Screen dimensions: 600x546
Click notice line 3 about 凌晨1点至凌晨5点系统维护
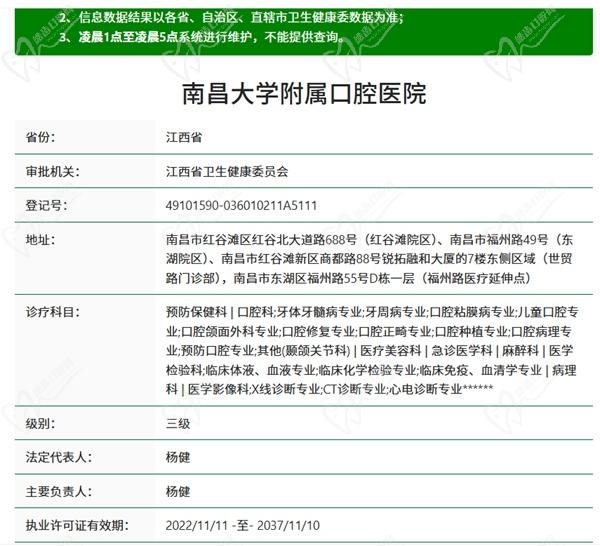[203, 37]
